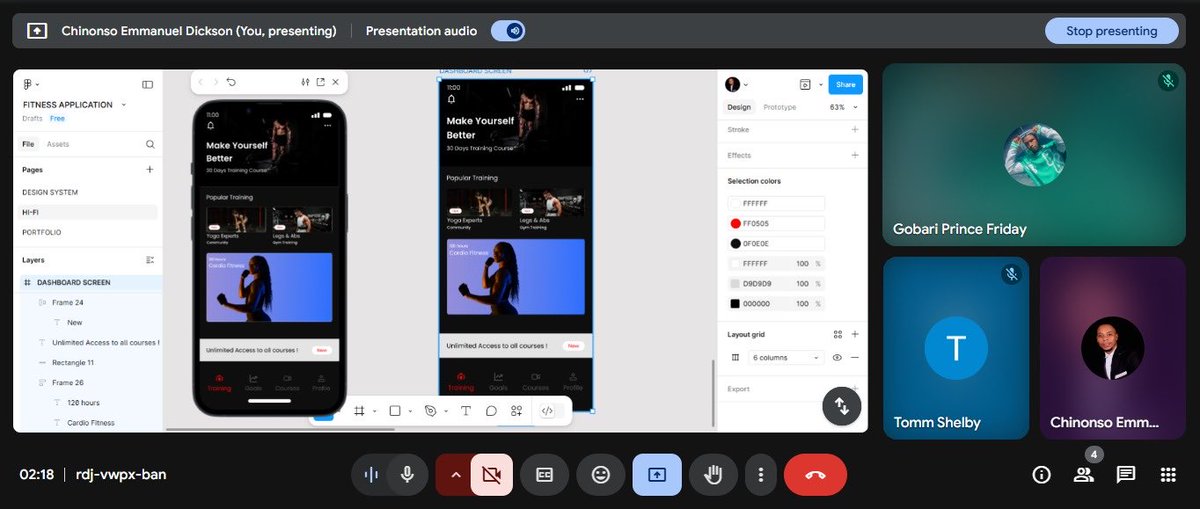This screenshot has width=1200, height=509.
Task: Open present options dropdown arrow
Action: point(821,85)
